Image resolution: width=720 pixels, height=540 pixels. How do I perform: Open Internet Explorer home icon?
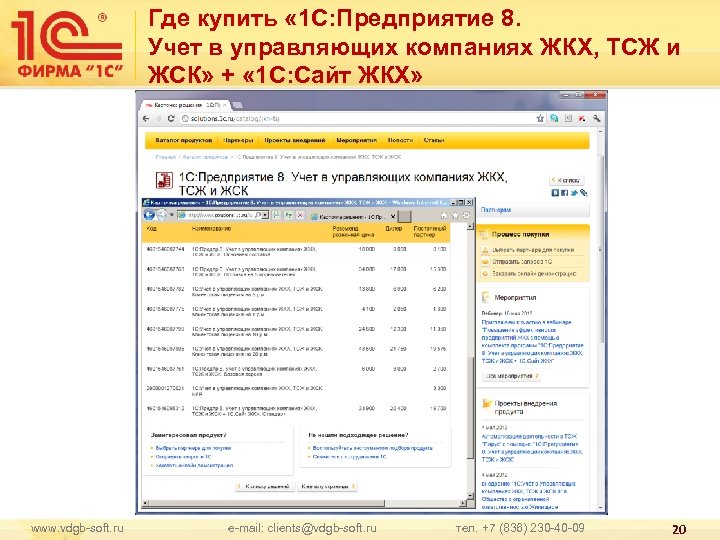tap(444, 215)
